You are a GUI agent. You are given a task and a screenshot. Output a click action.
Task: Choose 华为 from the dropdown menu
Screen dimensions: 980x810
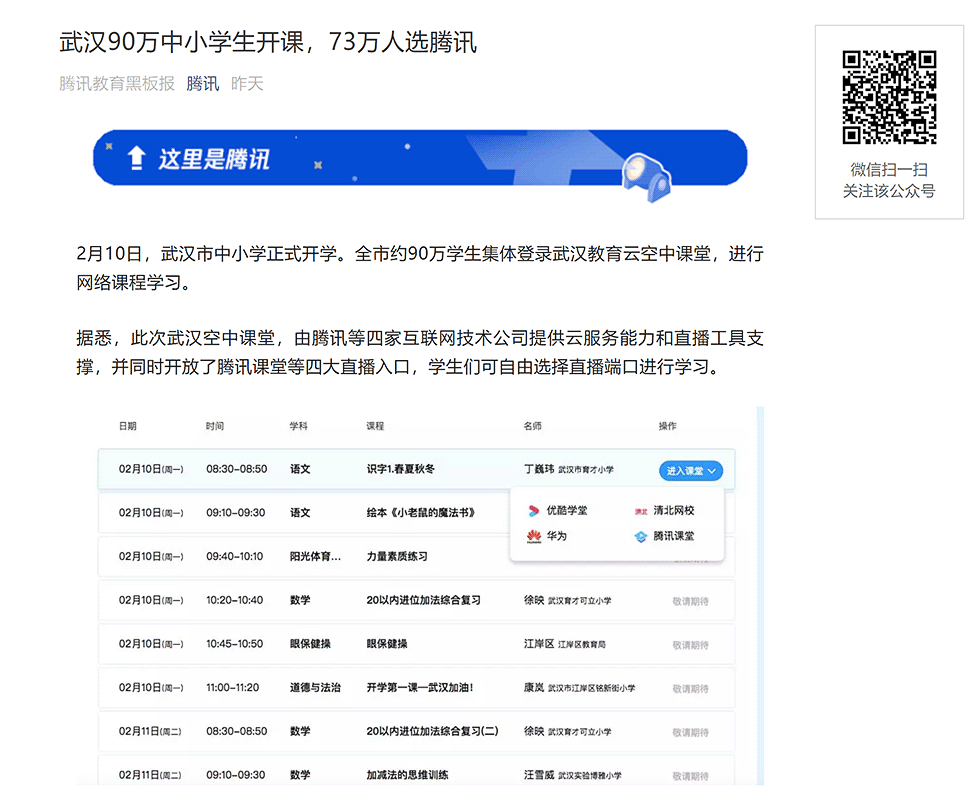[x=547, y=536]
